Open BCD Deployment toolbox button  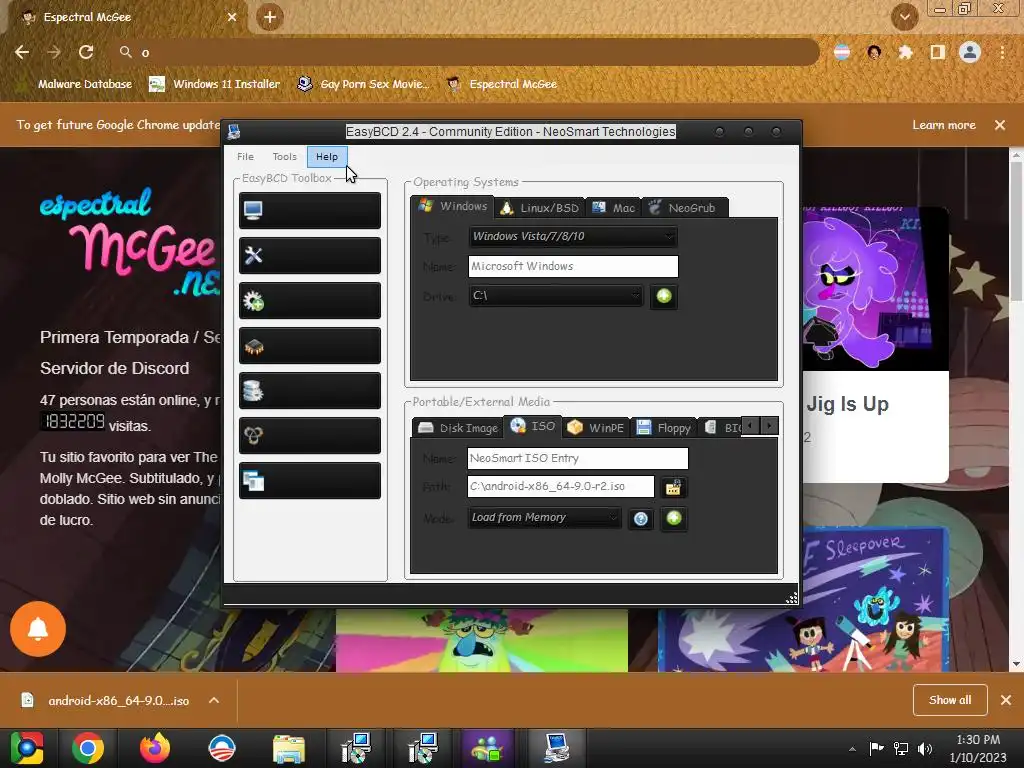click(x=310, y=436)
